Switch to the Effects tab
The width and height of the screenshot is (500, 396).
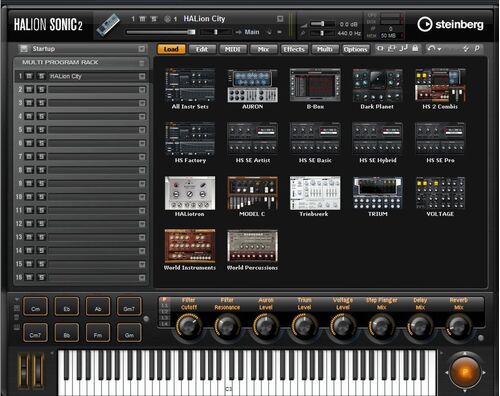point(294,49)
